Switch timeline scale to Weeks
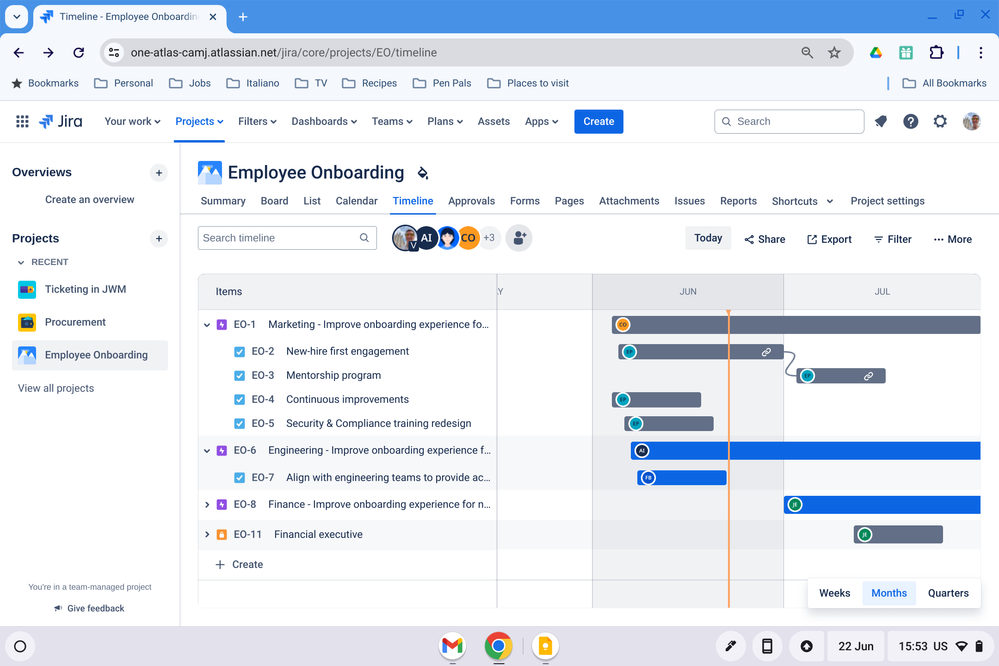This screenshot has height=666, width=999. coord(834,593)
